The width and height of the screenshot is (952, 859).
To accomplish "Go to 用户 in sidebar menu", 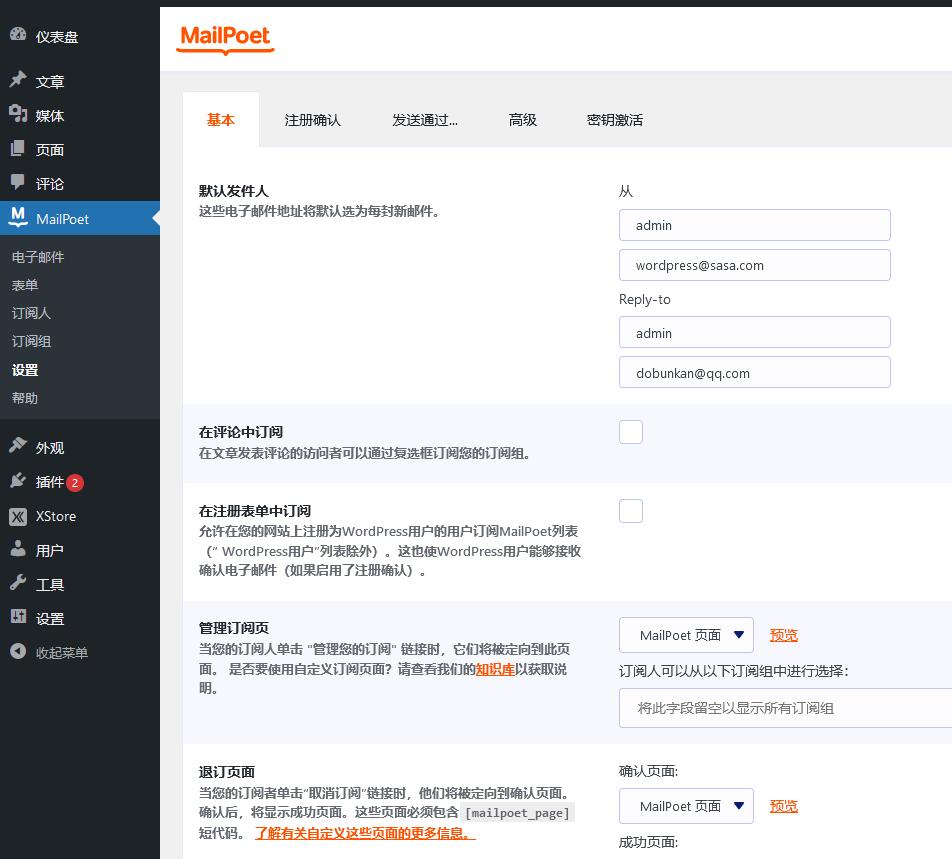I will [x=50, y=551].
